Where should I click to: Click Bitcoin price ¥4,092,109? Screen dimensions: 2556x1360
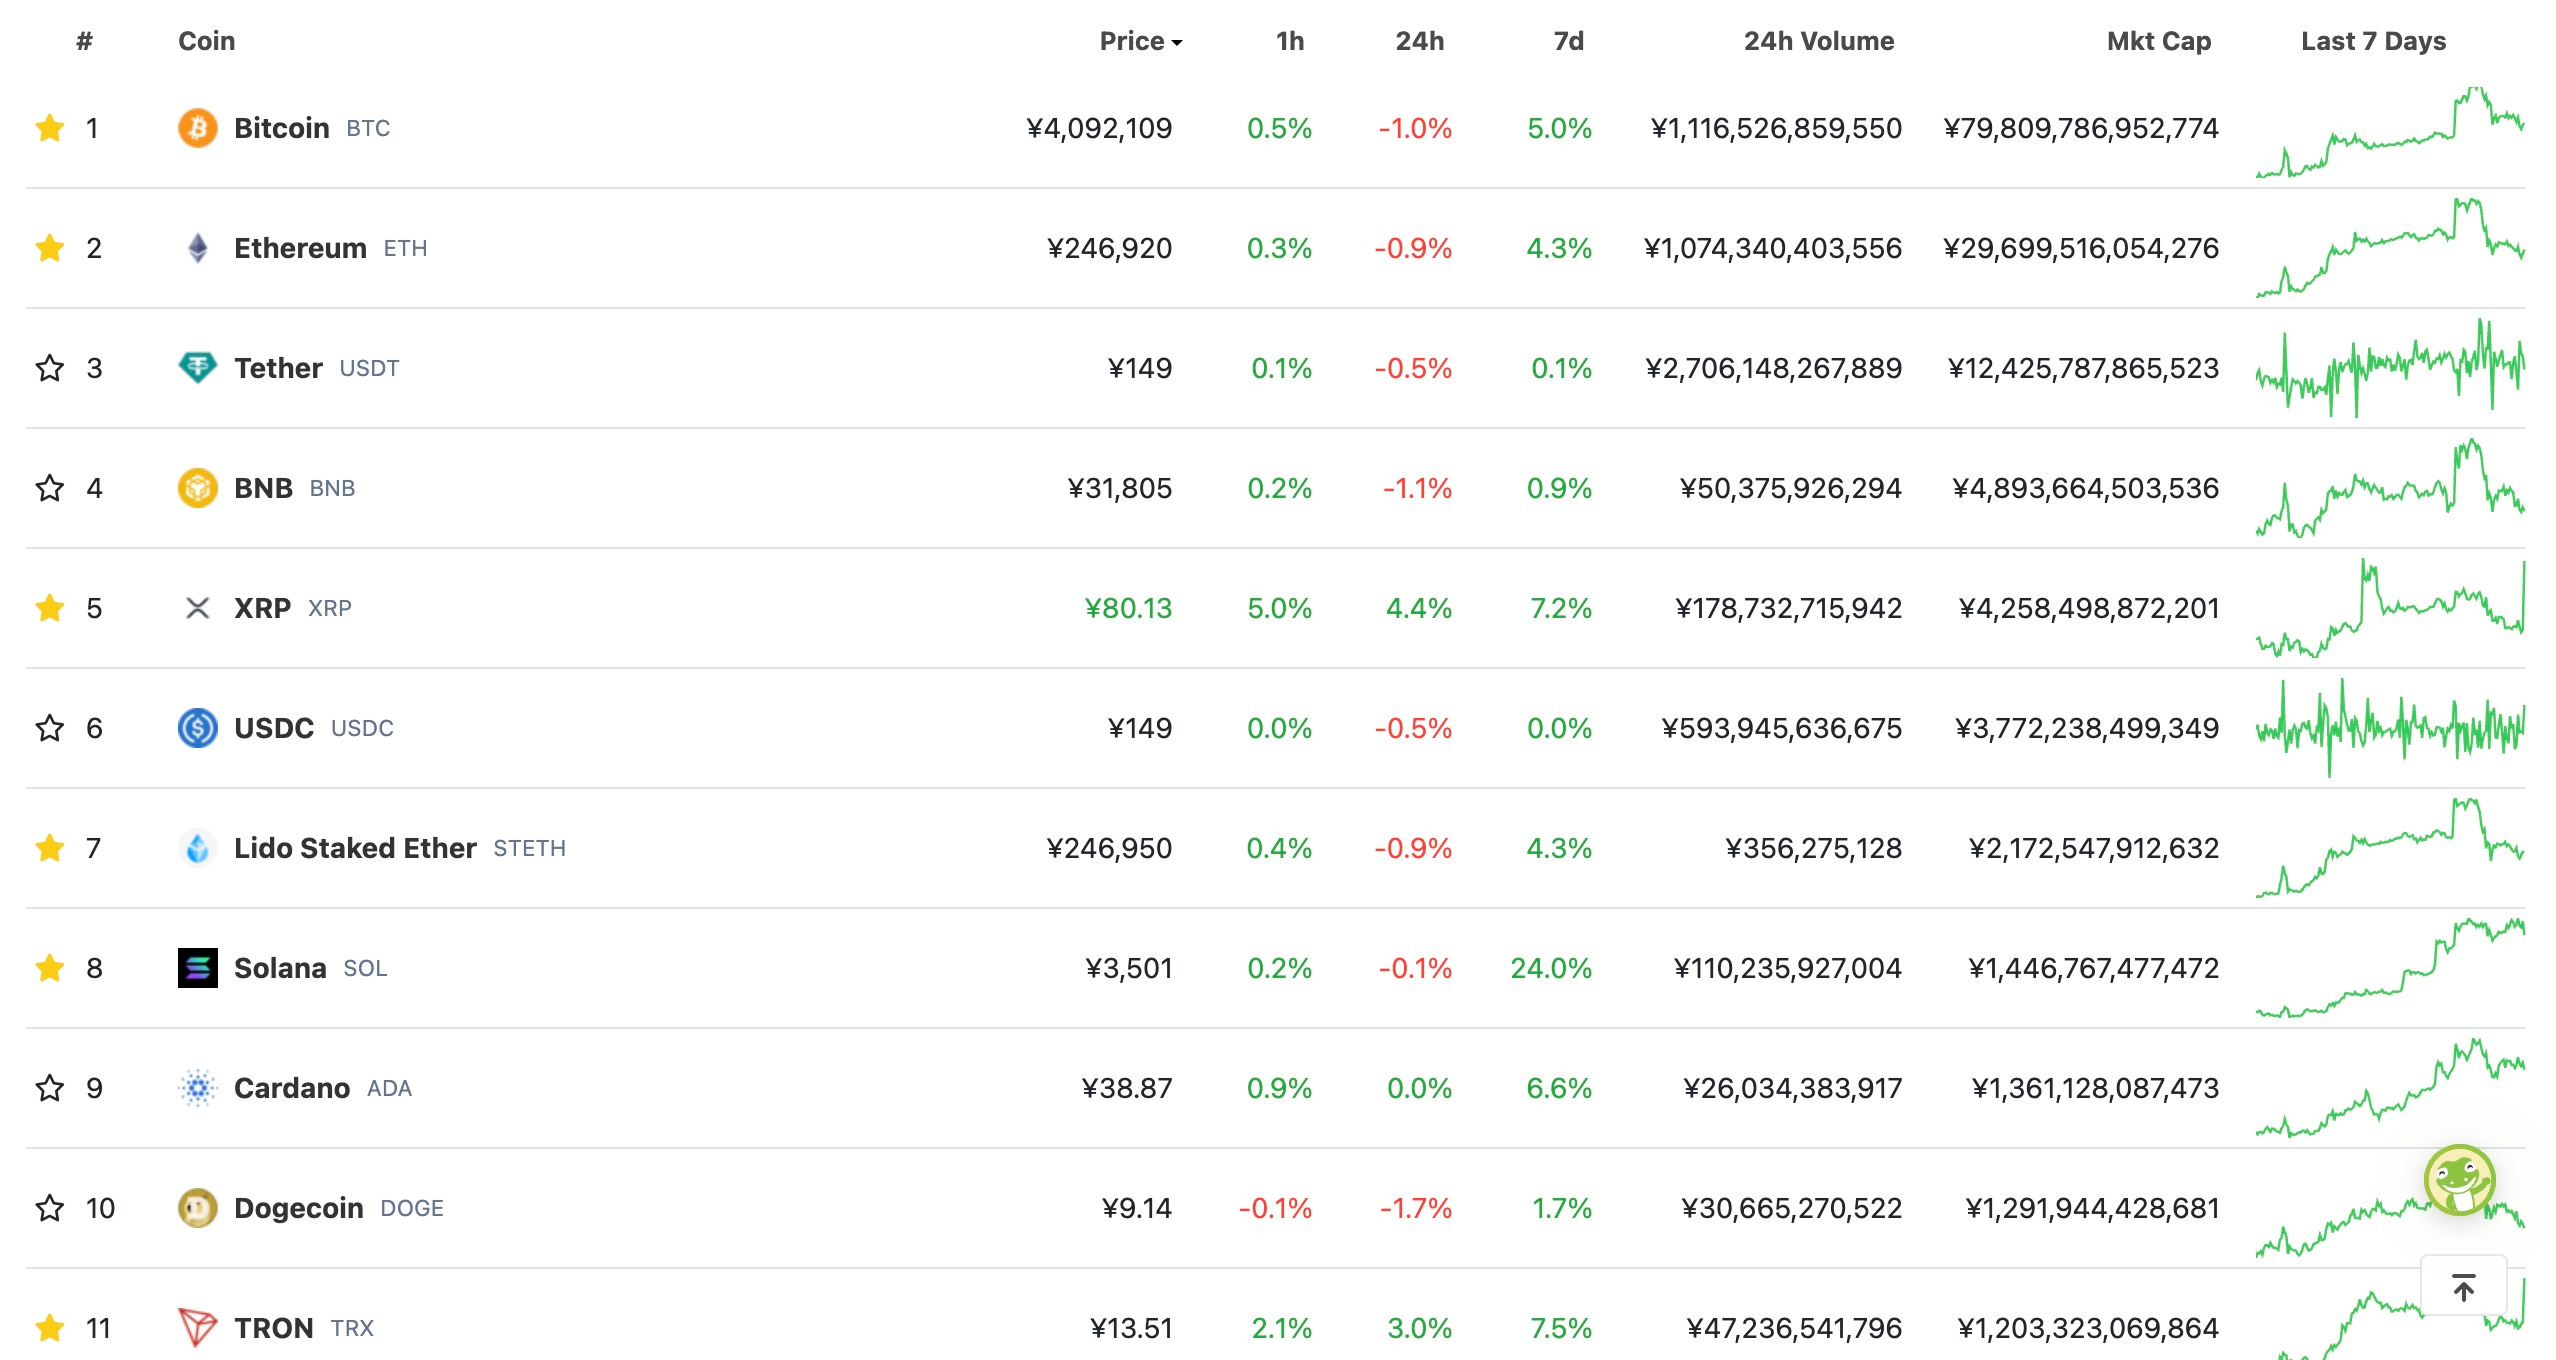pos(1099,128)
